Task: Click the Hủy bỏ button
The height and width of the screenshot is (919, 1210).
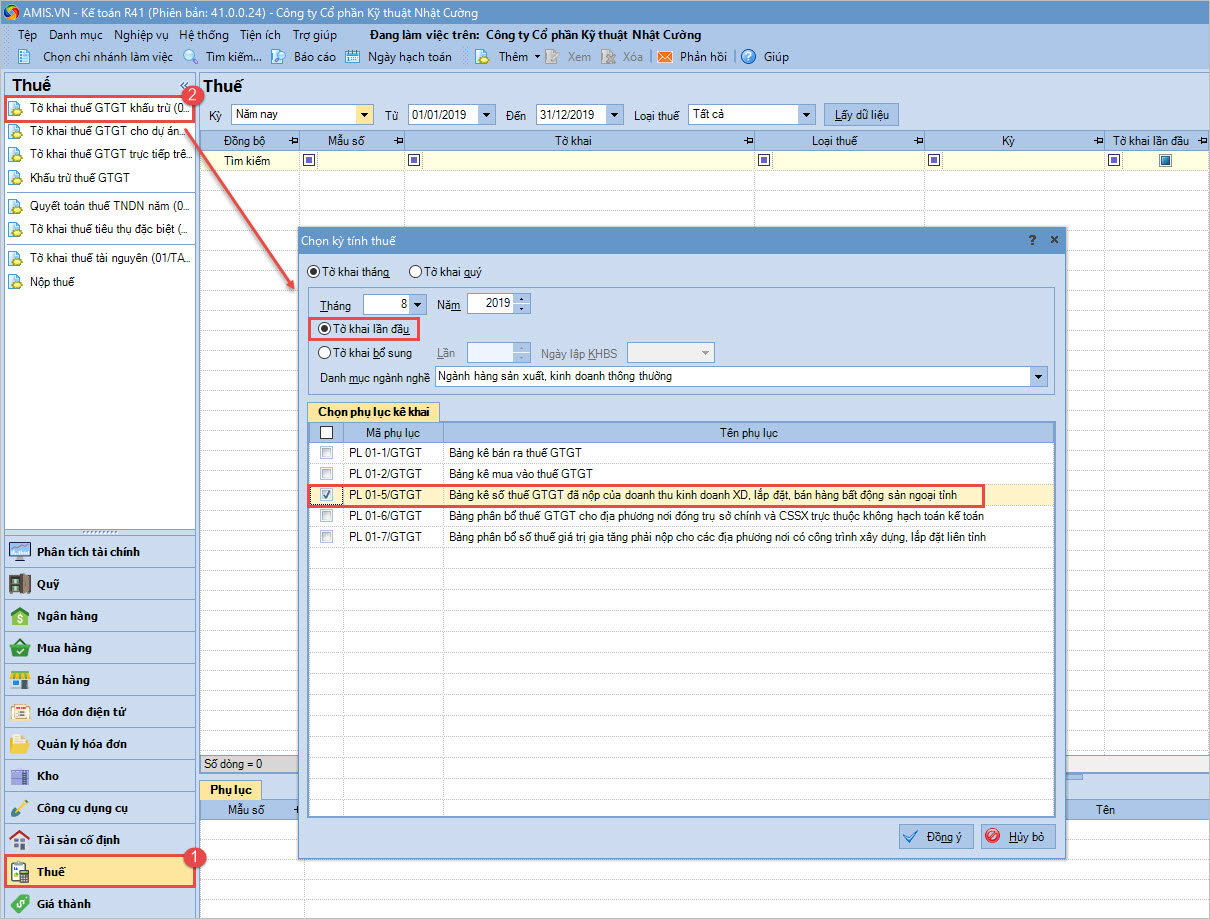Action: click(1018, 837)
